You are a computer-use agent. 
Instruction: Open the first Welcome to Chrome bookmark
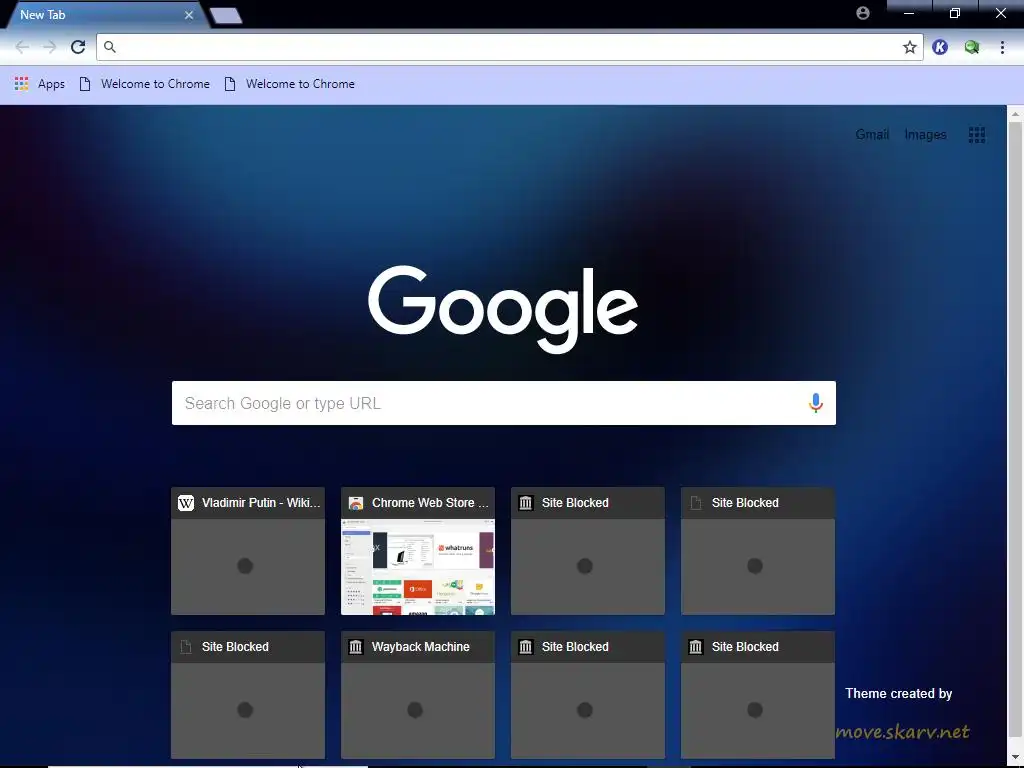145,84
